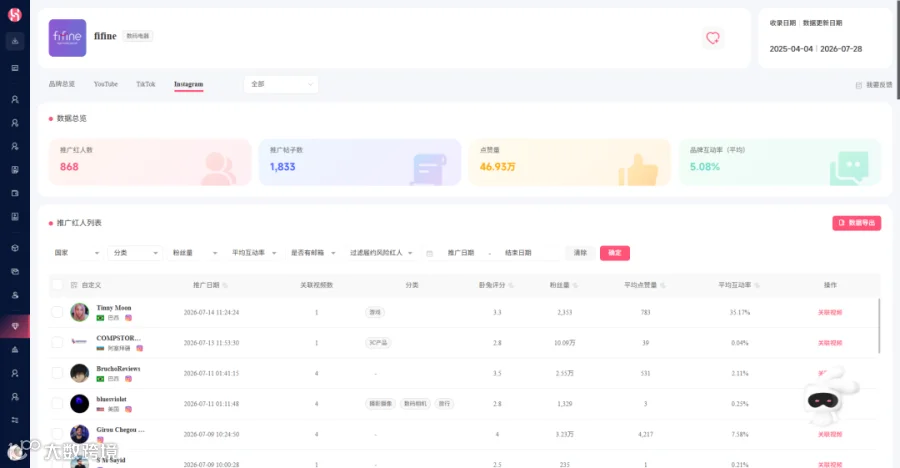Image resolution: width=900 pixels, height=468 pixels.
Task: Click the 我要反馈 feedback link
Action: [879, 85]
